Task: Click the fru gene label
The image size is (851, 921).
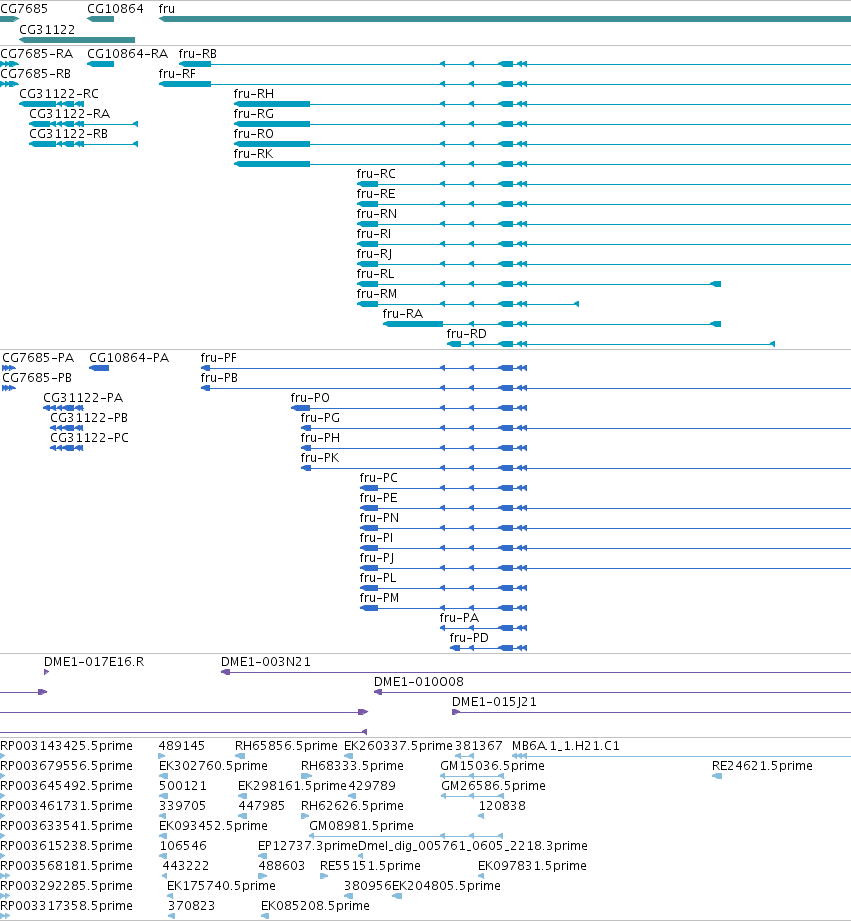Action: click(x=167, y=9)
